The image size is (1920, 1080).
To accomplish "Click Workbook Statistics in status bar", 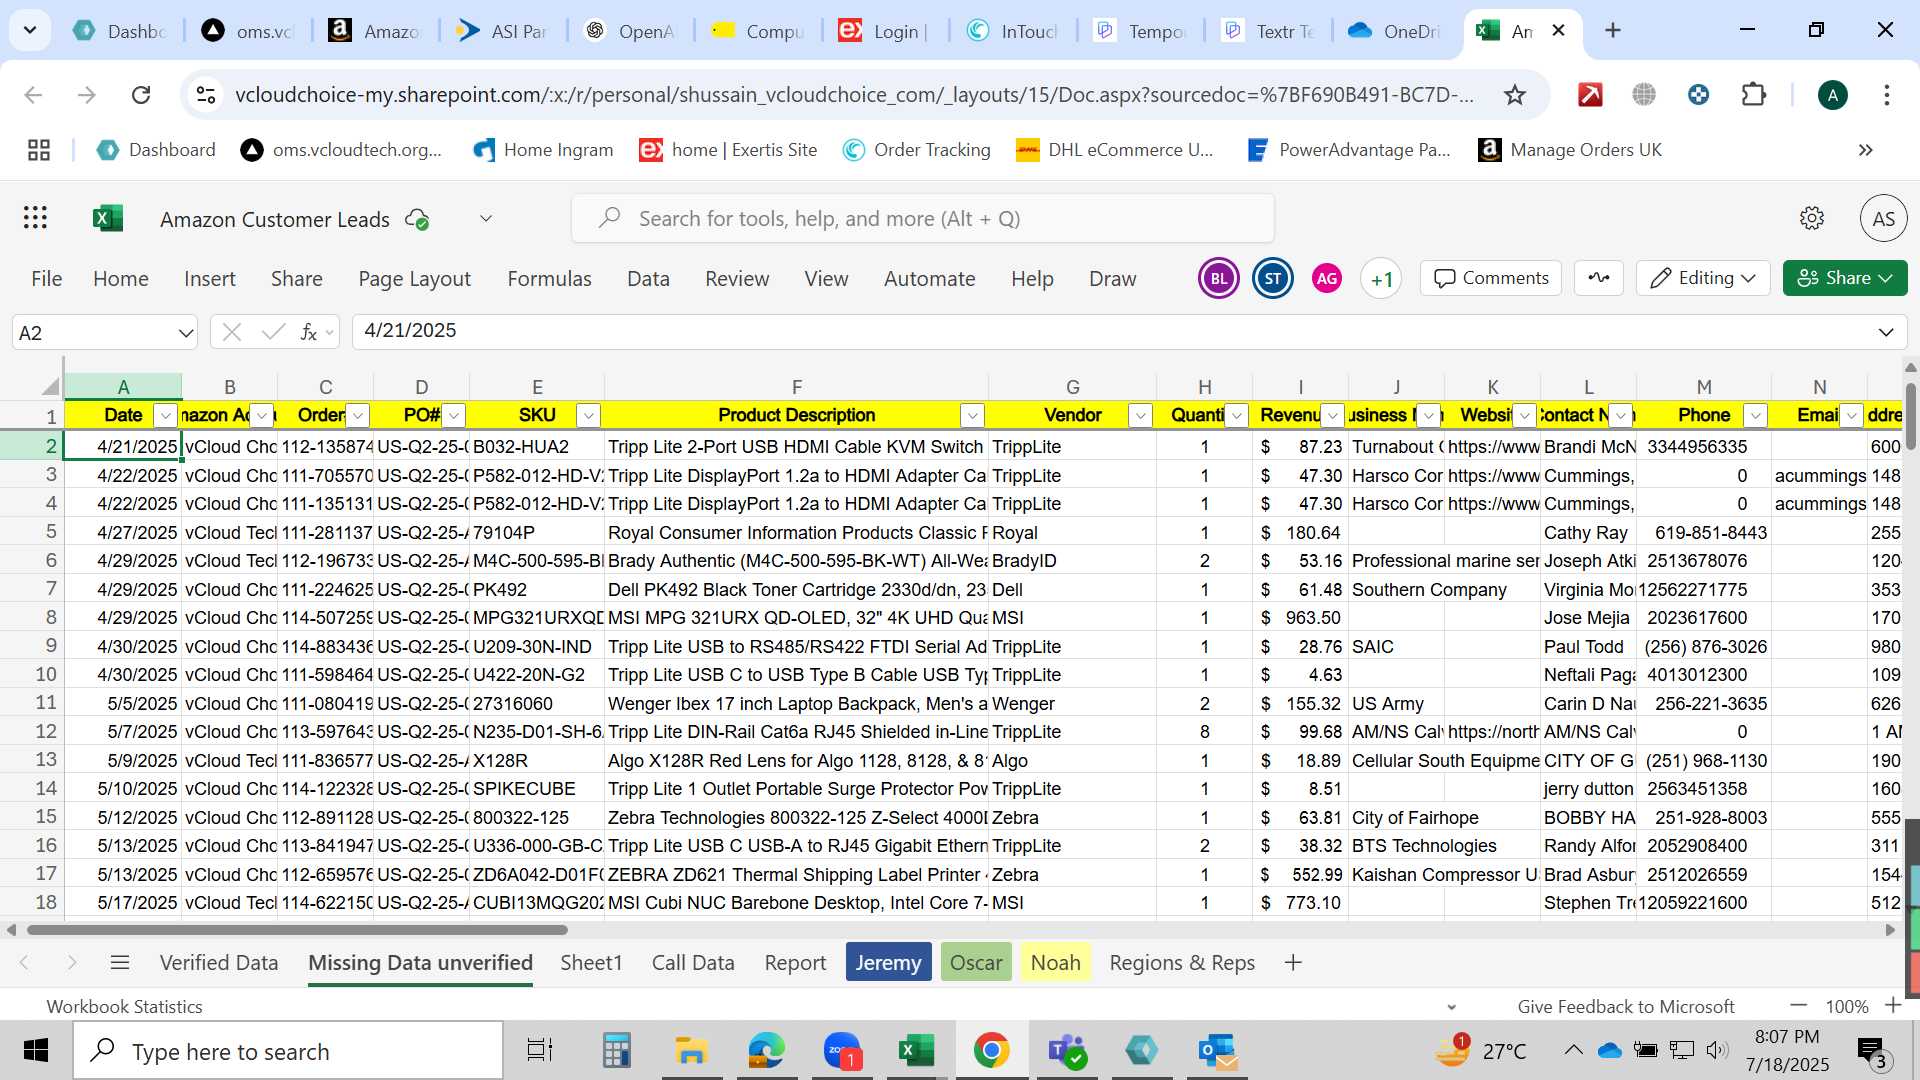I will point(124,1007).
